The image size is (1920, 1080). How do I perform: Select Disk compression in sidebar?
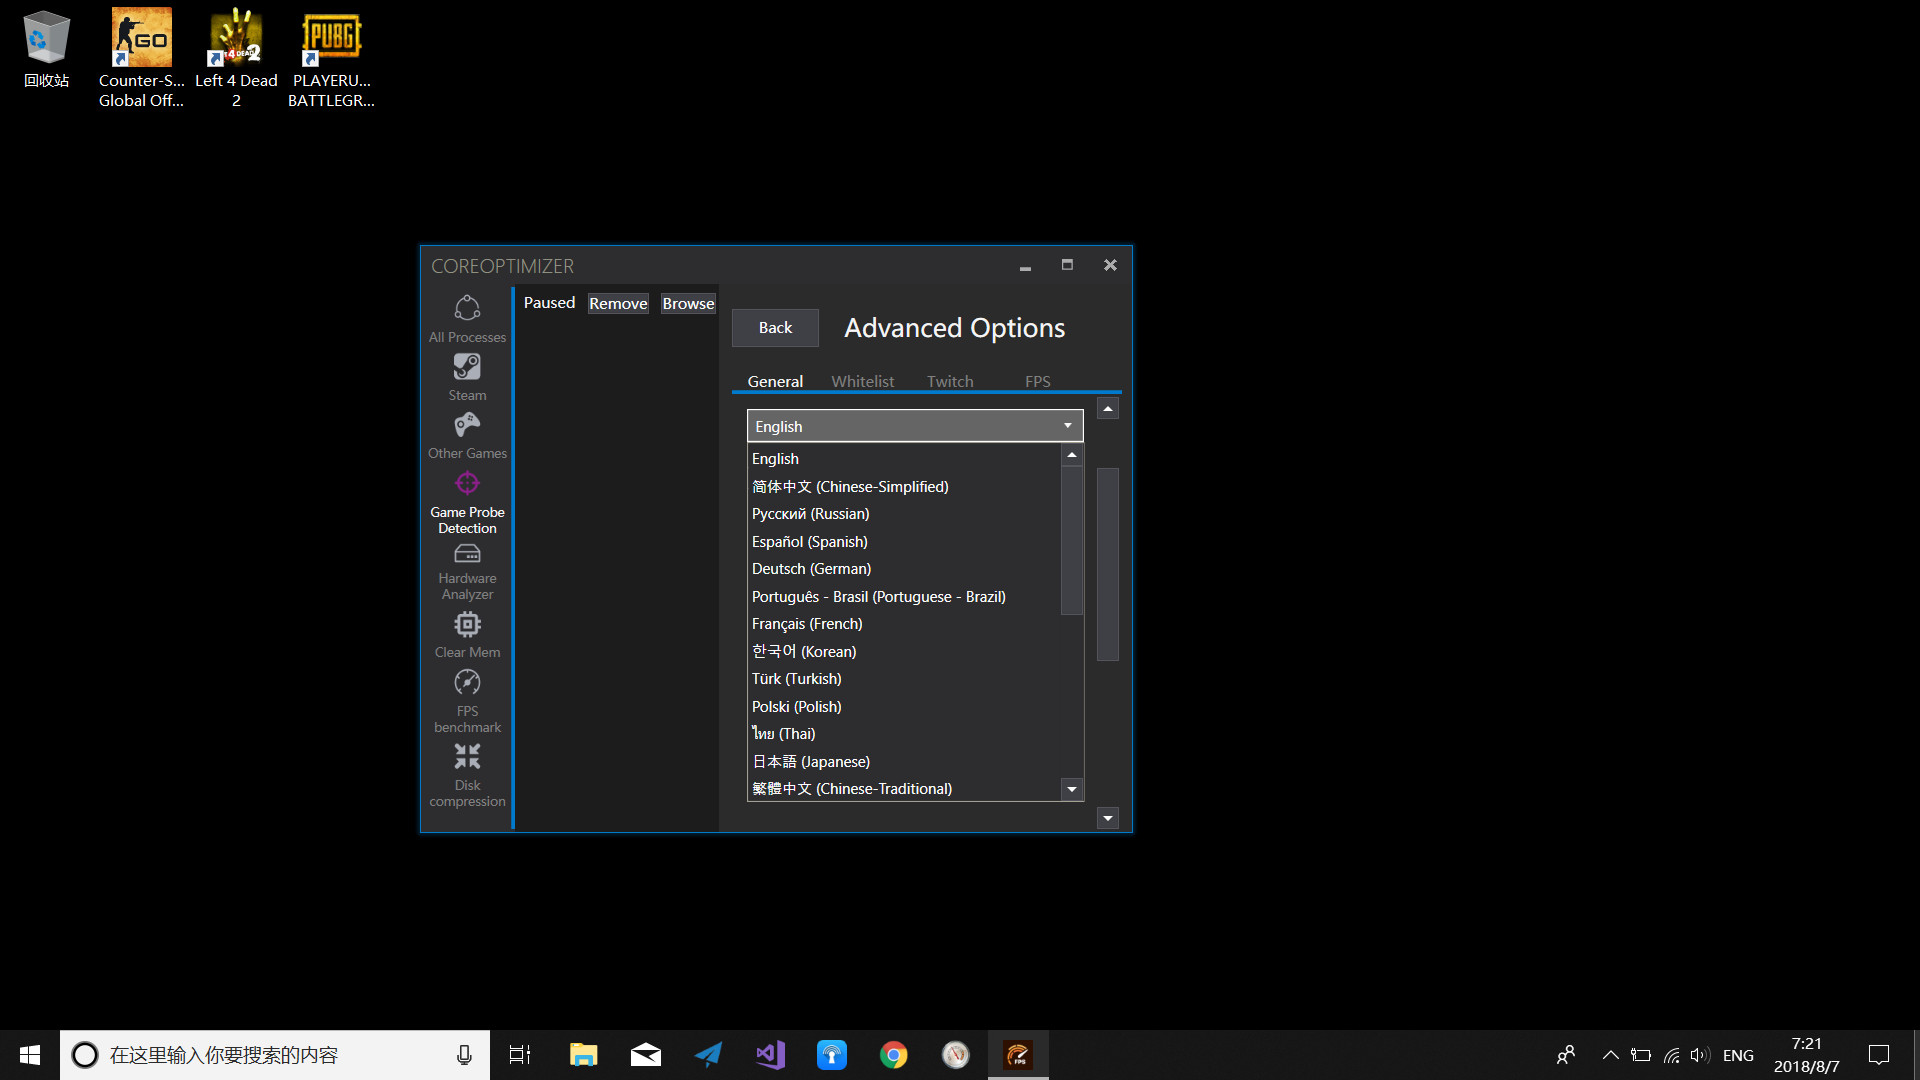[x=467, y=775]
